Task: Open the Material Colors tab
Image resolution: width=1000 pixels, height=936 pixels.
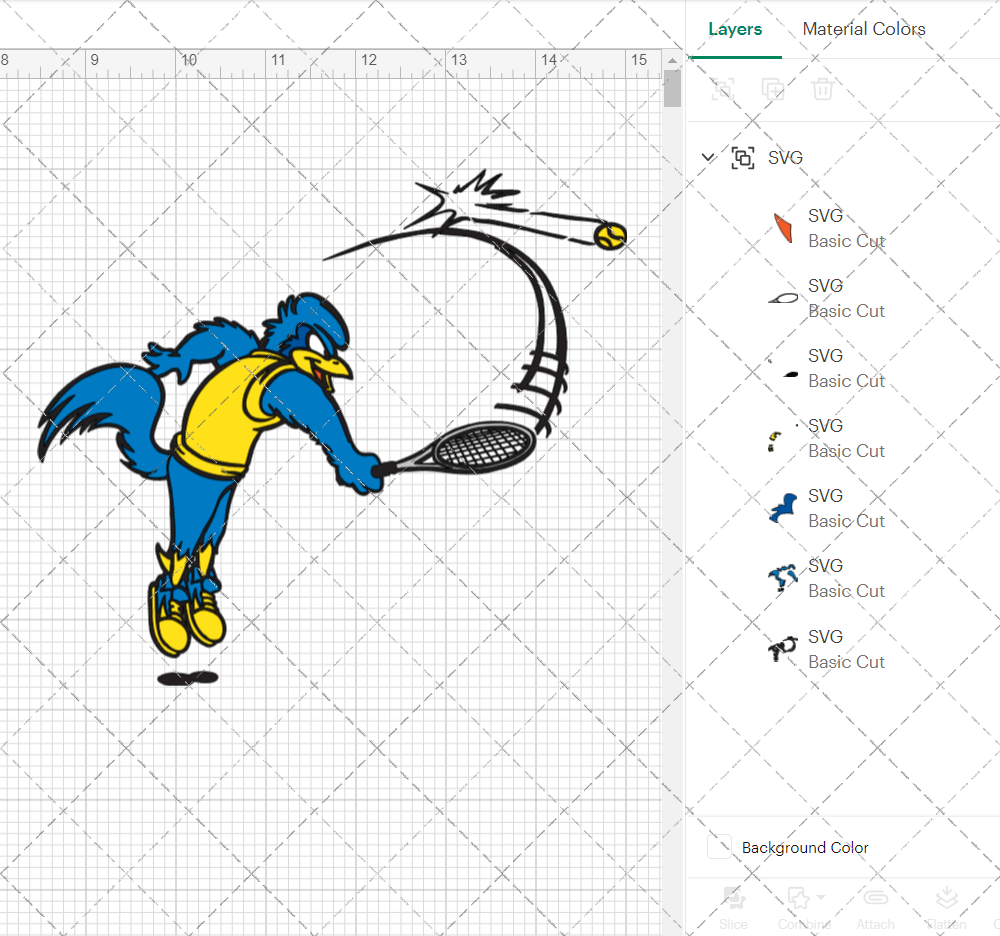Action: point(864,29)
